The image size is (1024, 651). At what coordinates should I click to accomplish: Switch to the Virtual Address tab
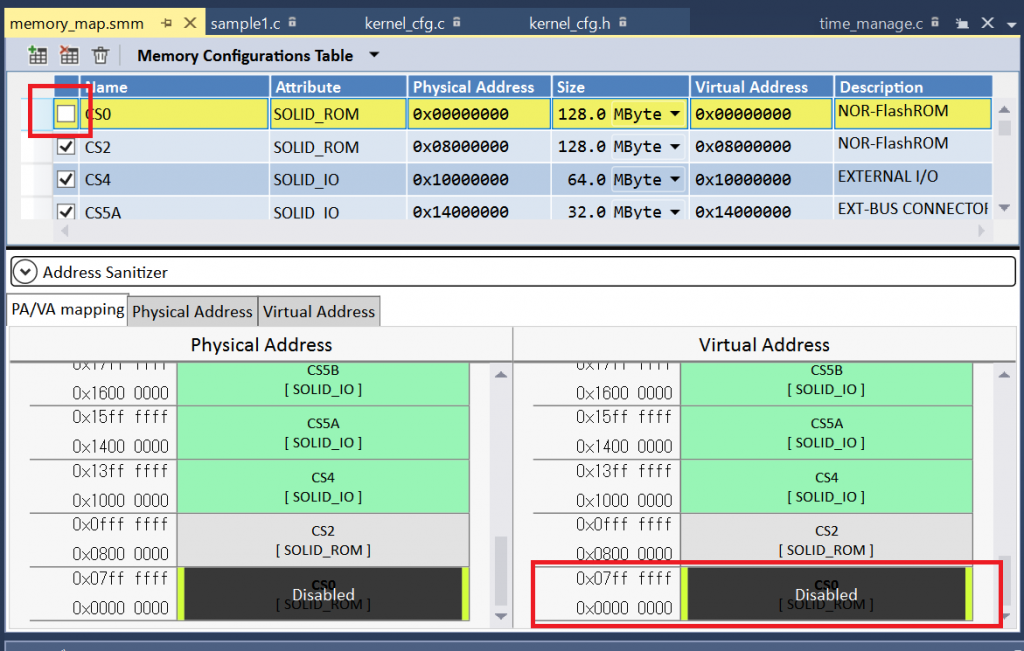pyautogui.click(x=318, y=312)
